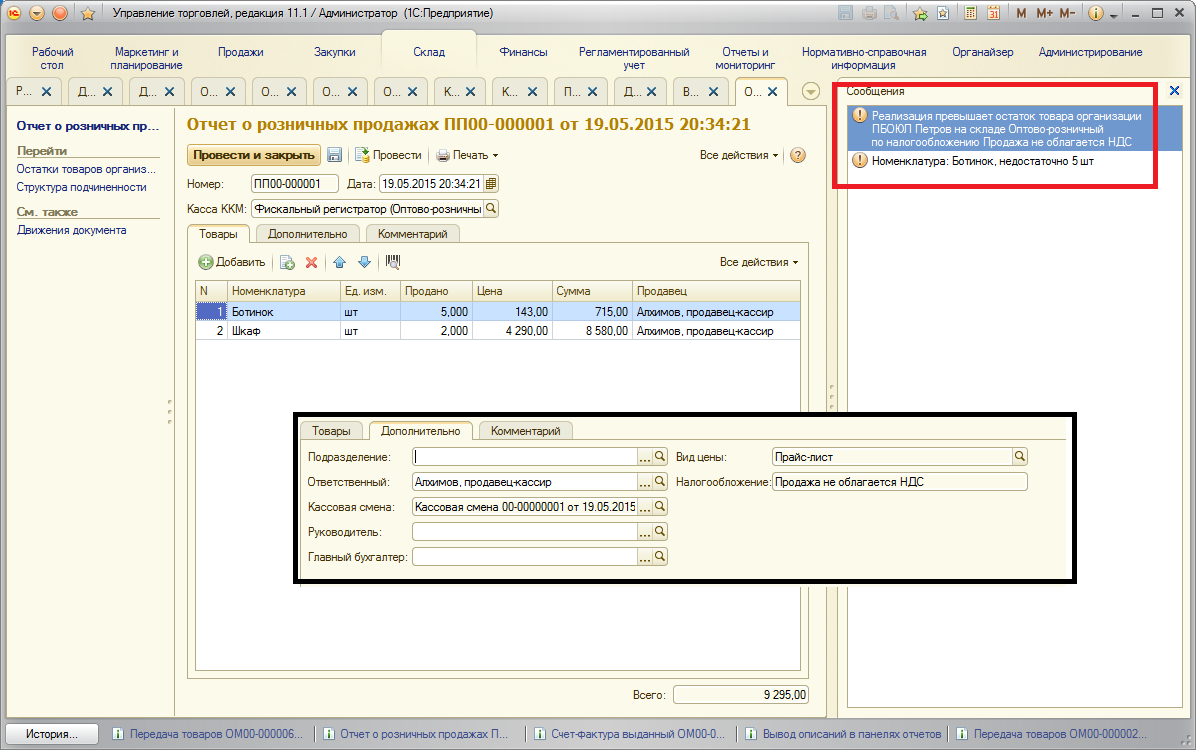Close the Сообщения messages panel

1174,90
